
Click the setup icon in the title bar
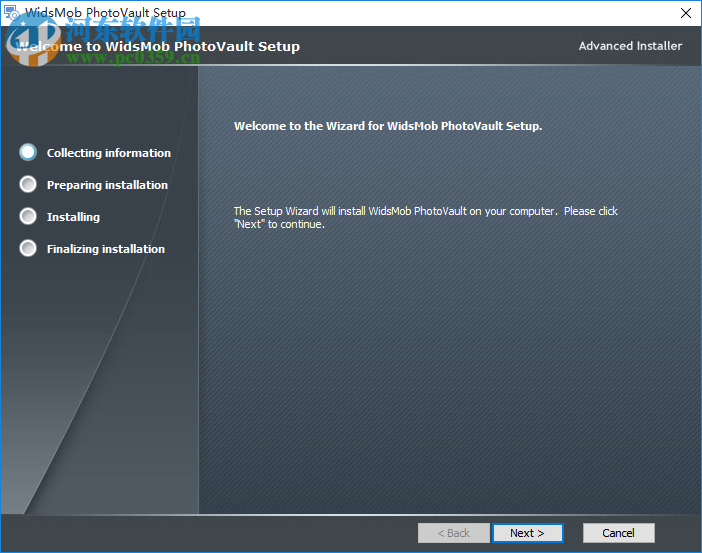(11, 13)
